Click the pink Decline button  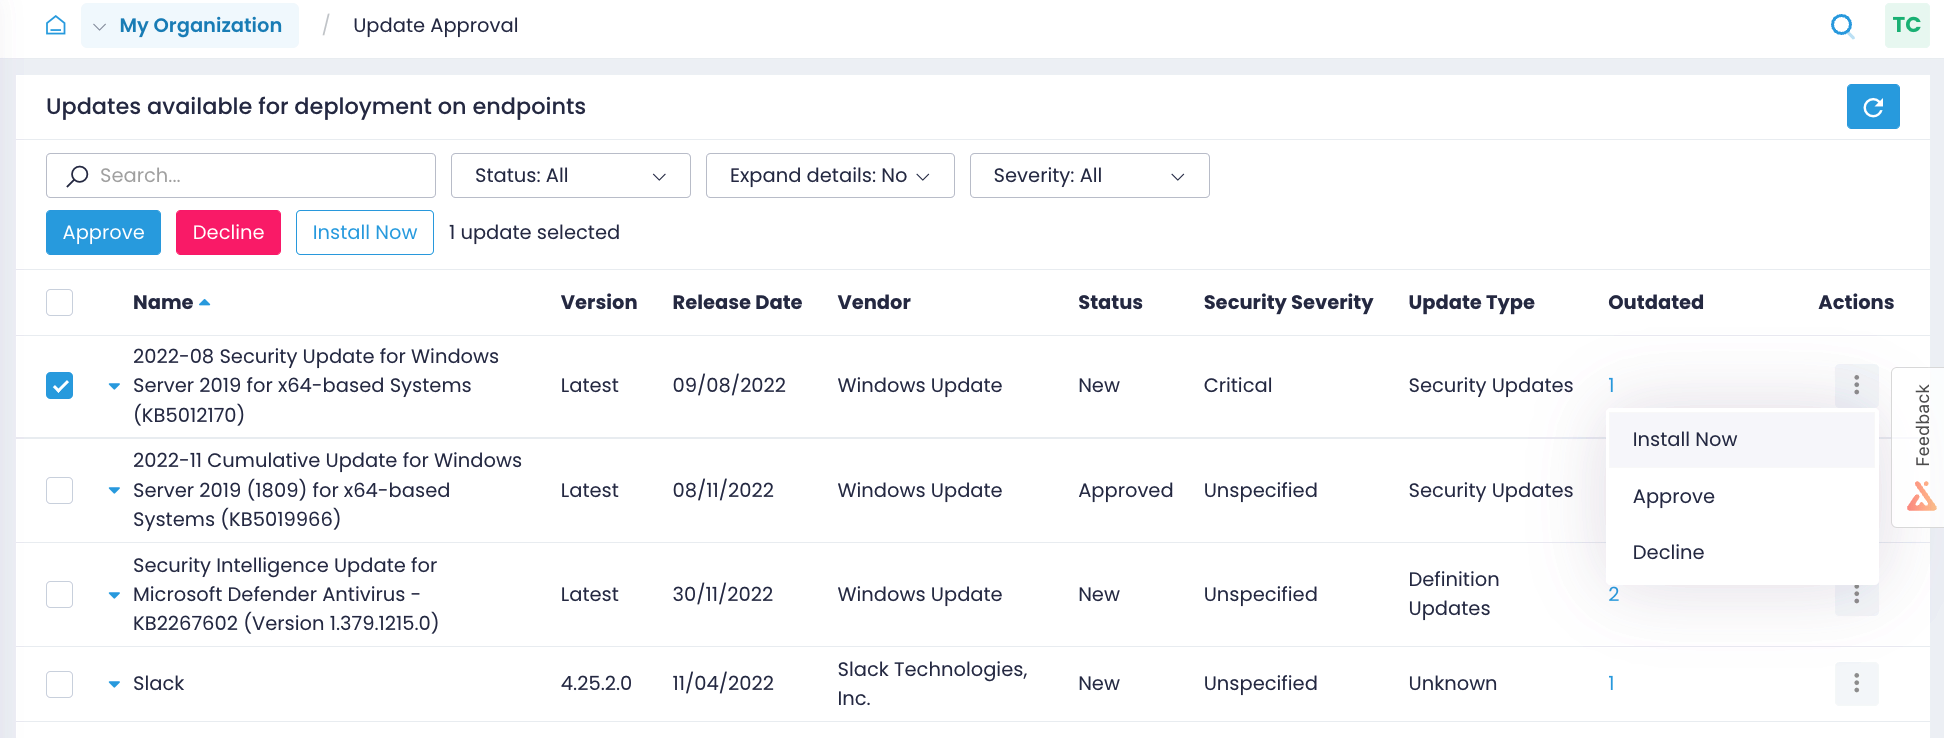pos(228,233)
